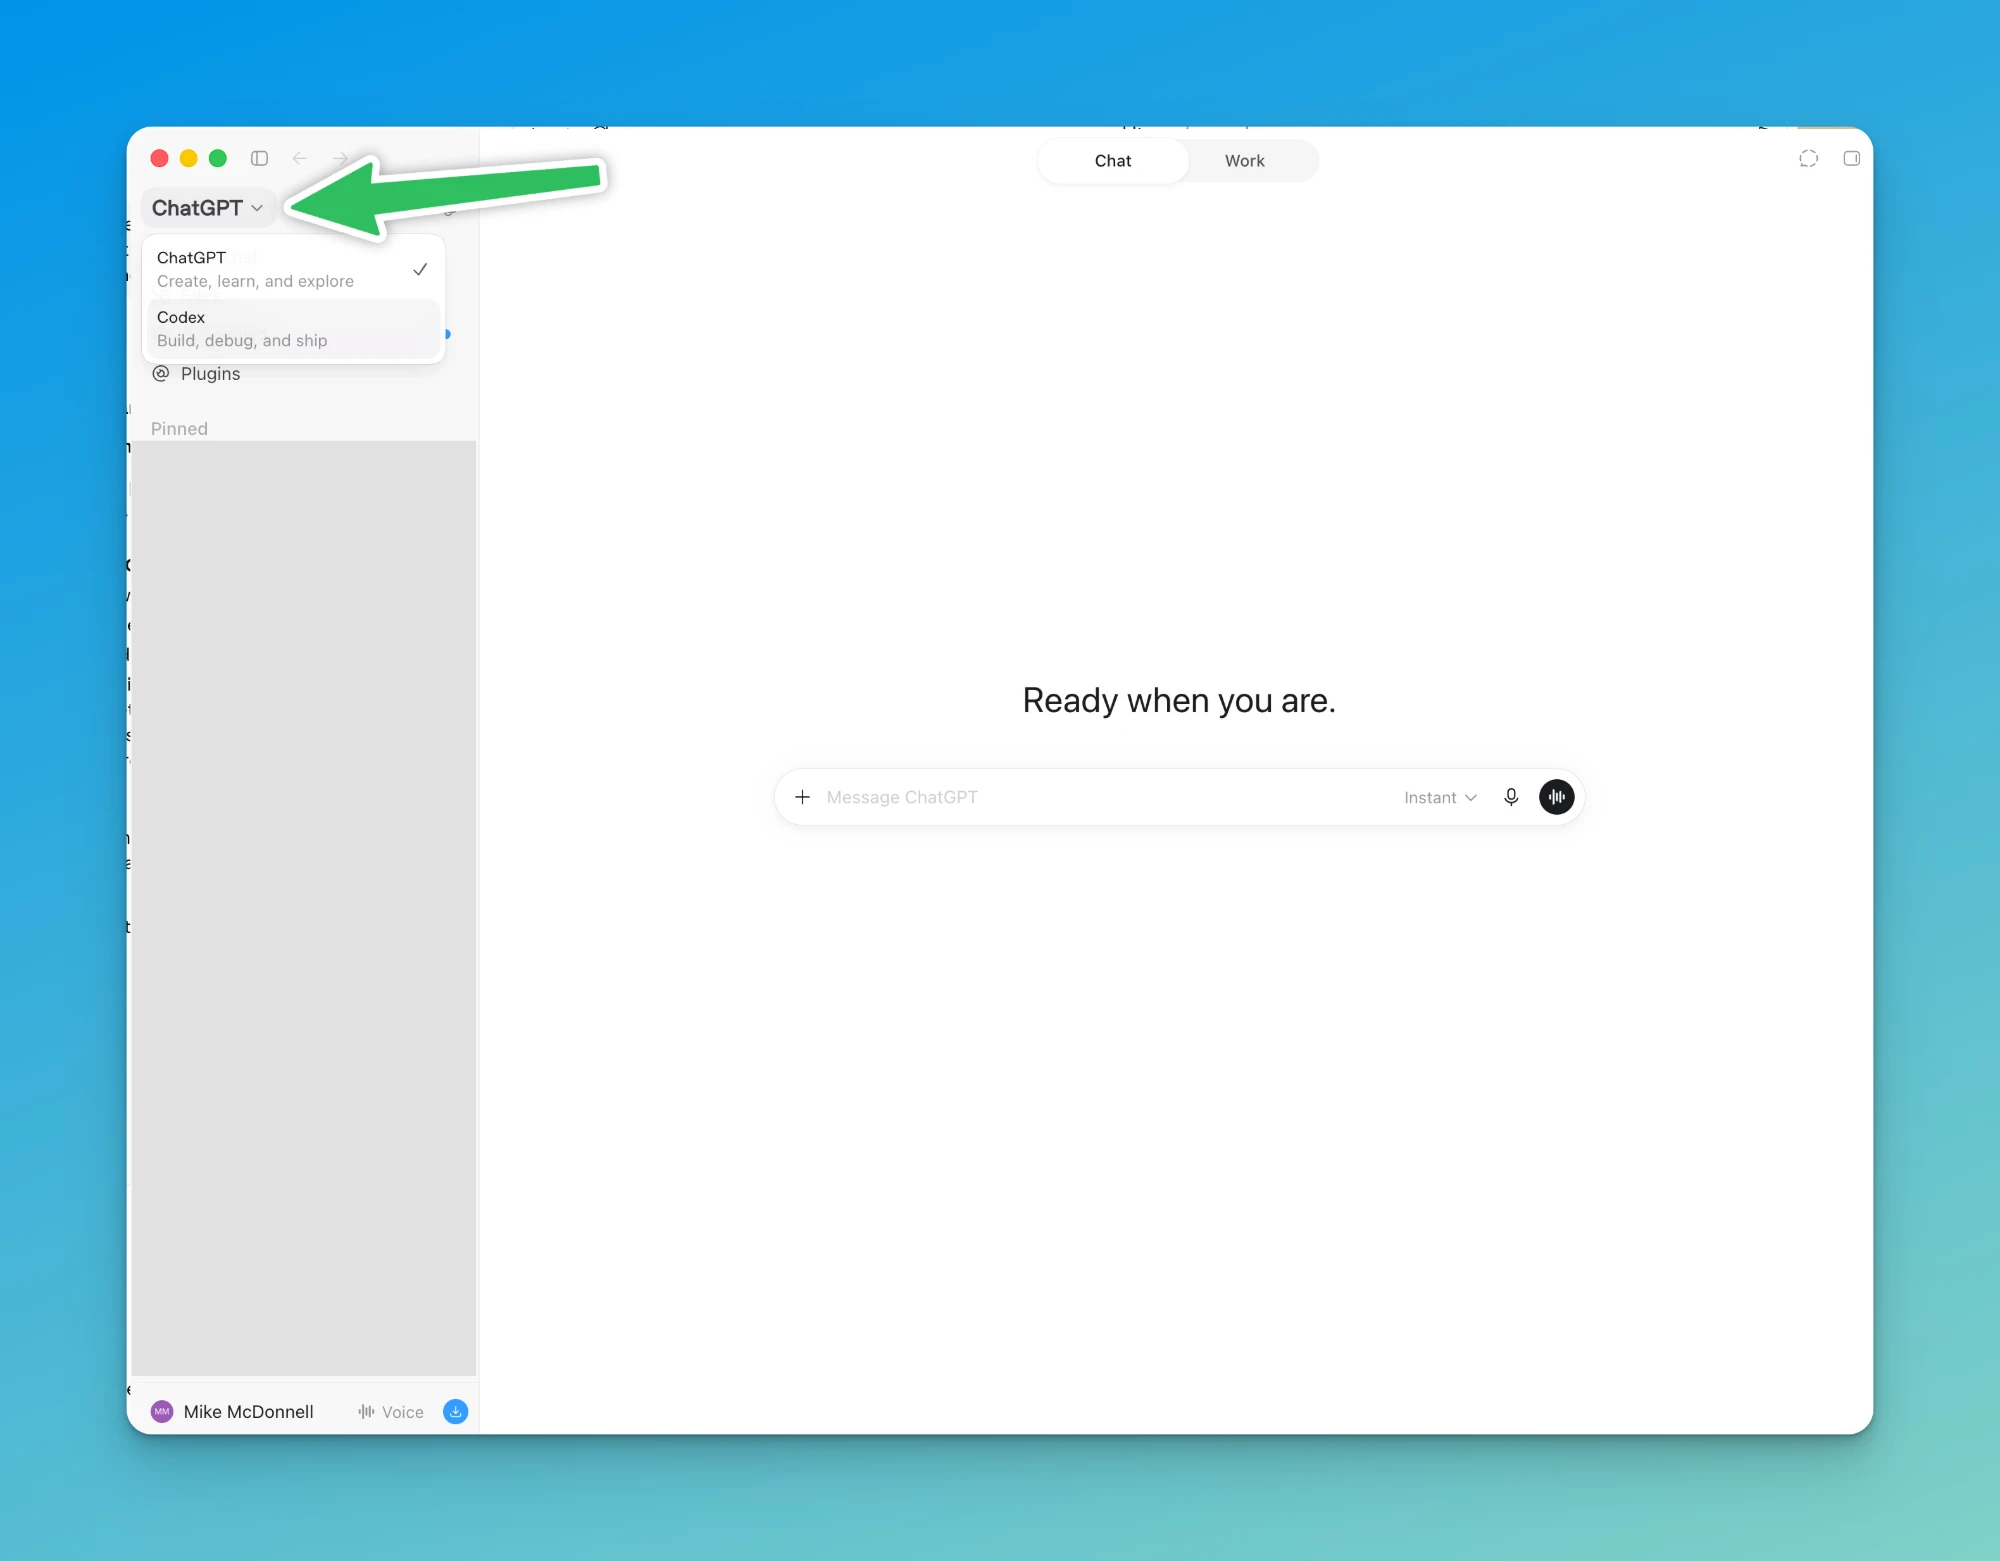Viewport: 2000px width, 1561px height.
Task: Open Plugins in the sidebar
Action: 196,374
